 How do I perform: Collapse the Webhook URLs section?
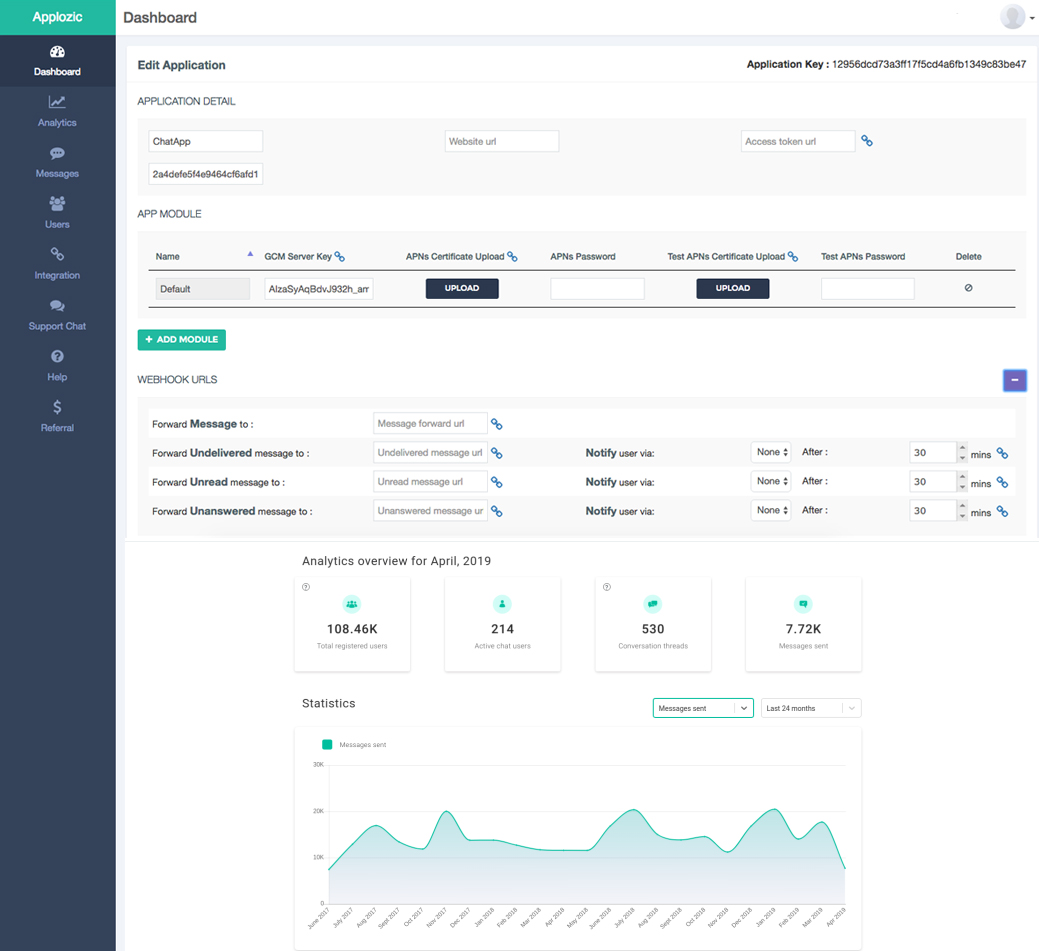[1014, 380]
